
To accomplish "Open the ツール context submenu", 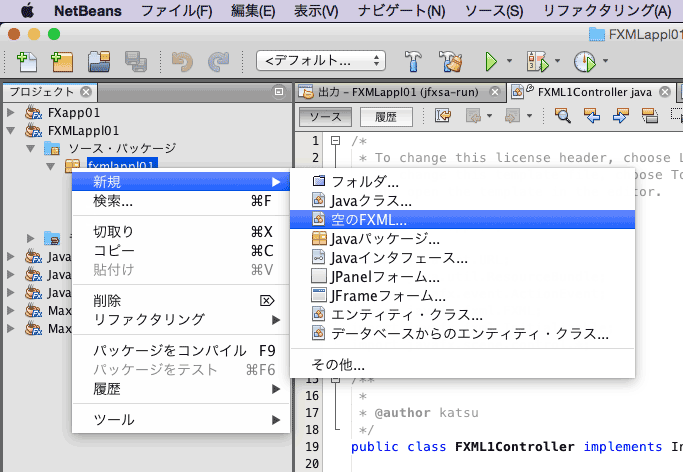I will pos(181,420).
